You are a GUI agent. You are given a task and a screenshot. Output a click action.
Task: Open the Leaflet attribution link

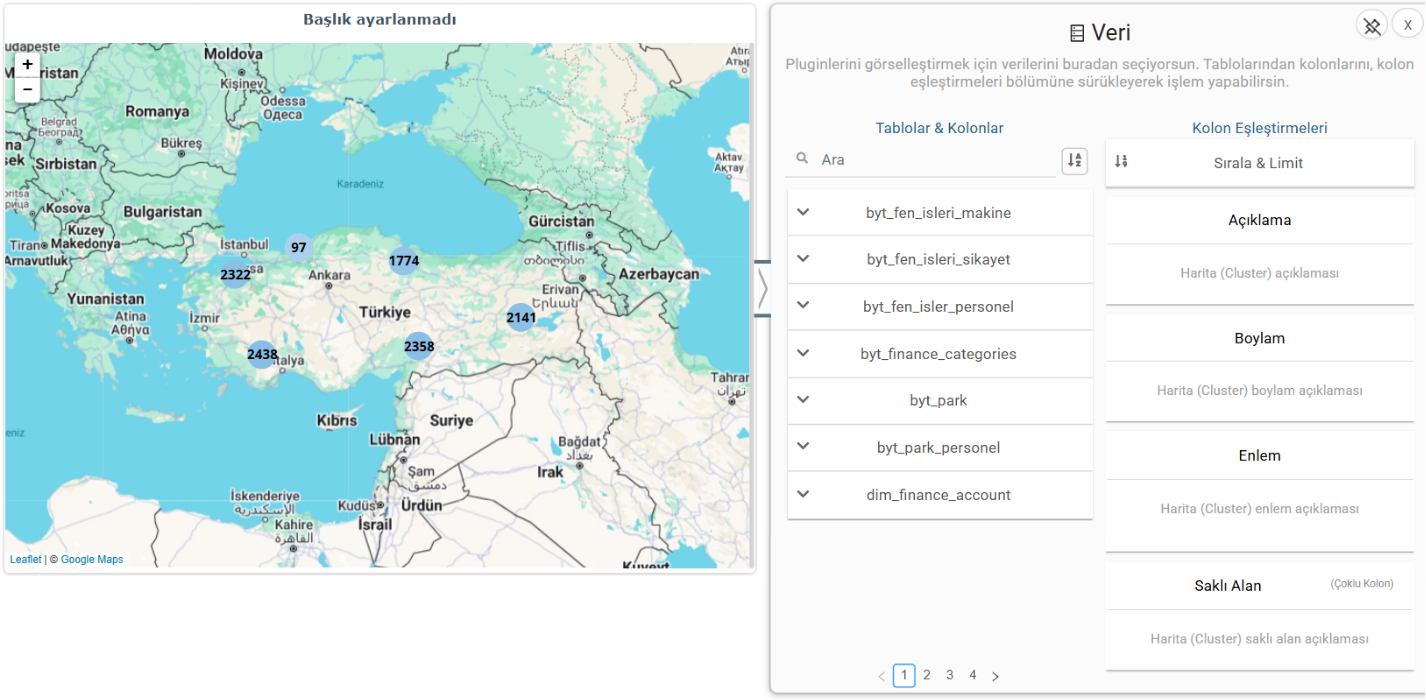26,560
